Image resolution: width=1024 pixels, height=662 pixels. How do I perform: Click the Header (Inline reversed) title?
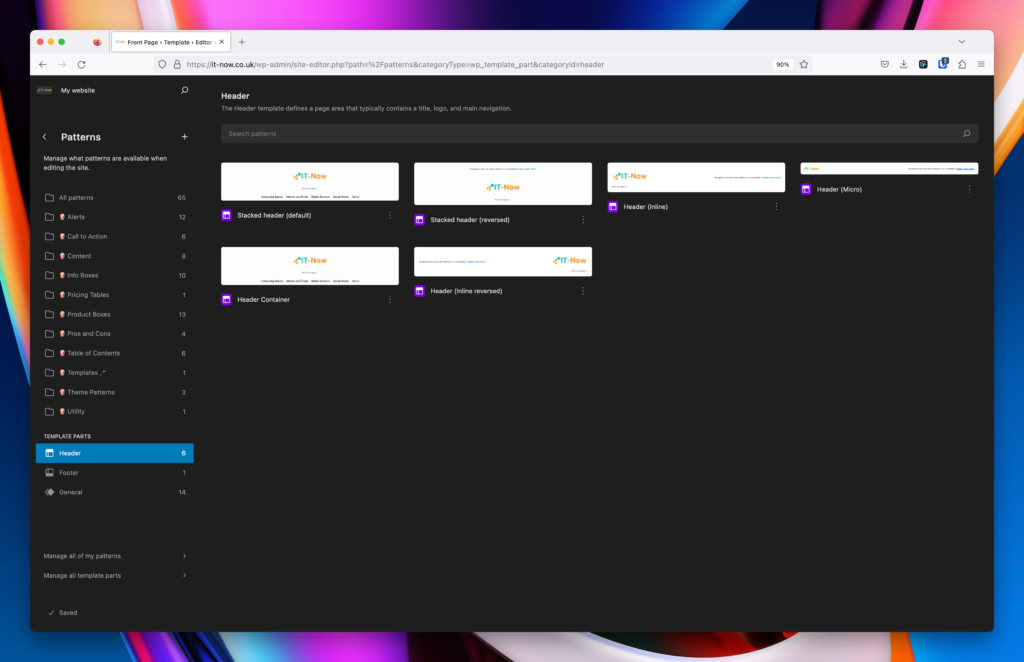pyautogui.click(x=466, y=291)
